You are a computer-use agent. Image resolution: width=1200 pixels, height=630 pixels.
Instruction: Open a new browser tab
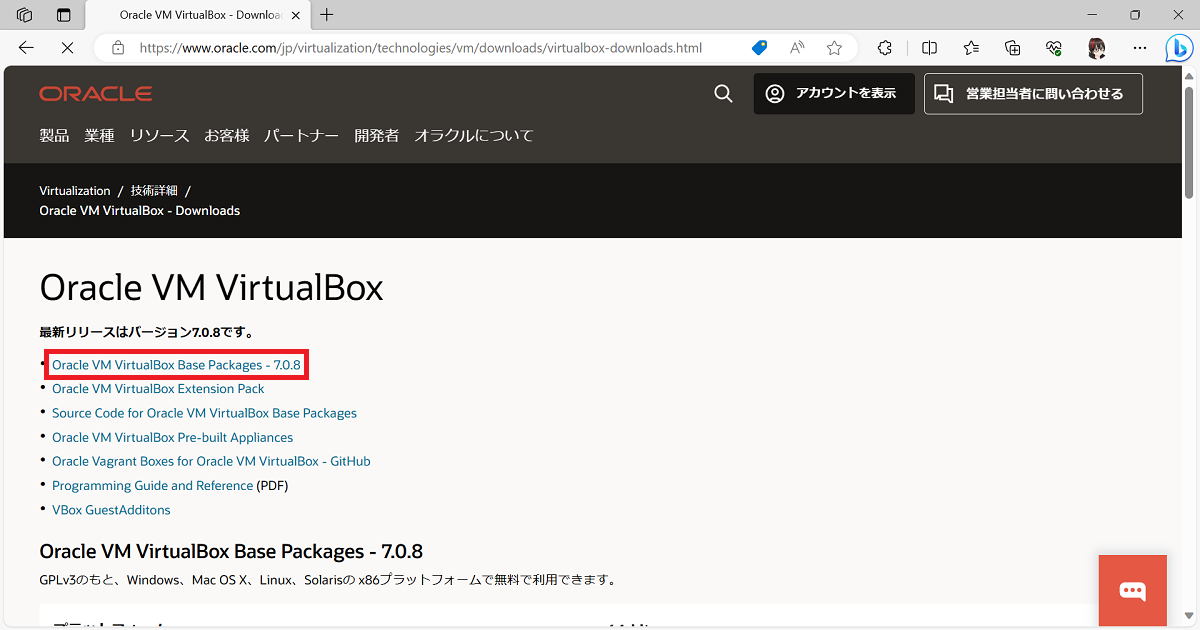pos(326,15)
